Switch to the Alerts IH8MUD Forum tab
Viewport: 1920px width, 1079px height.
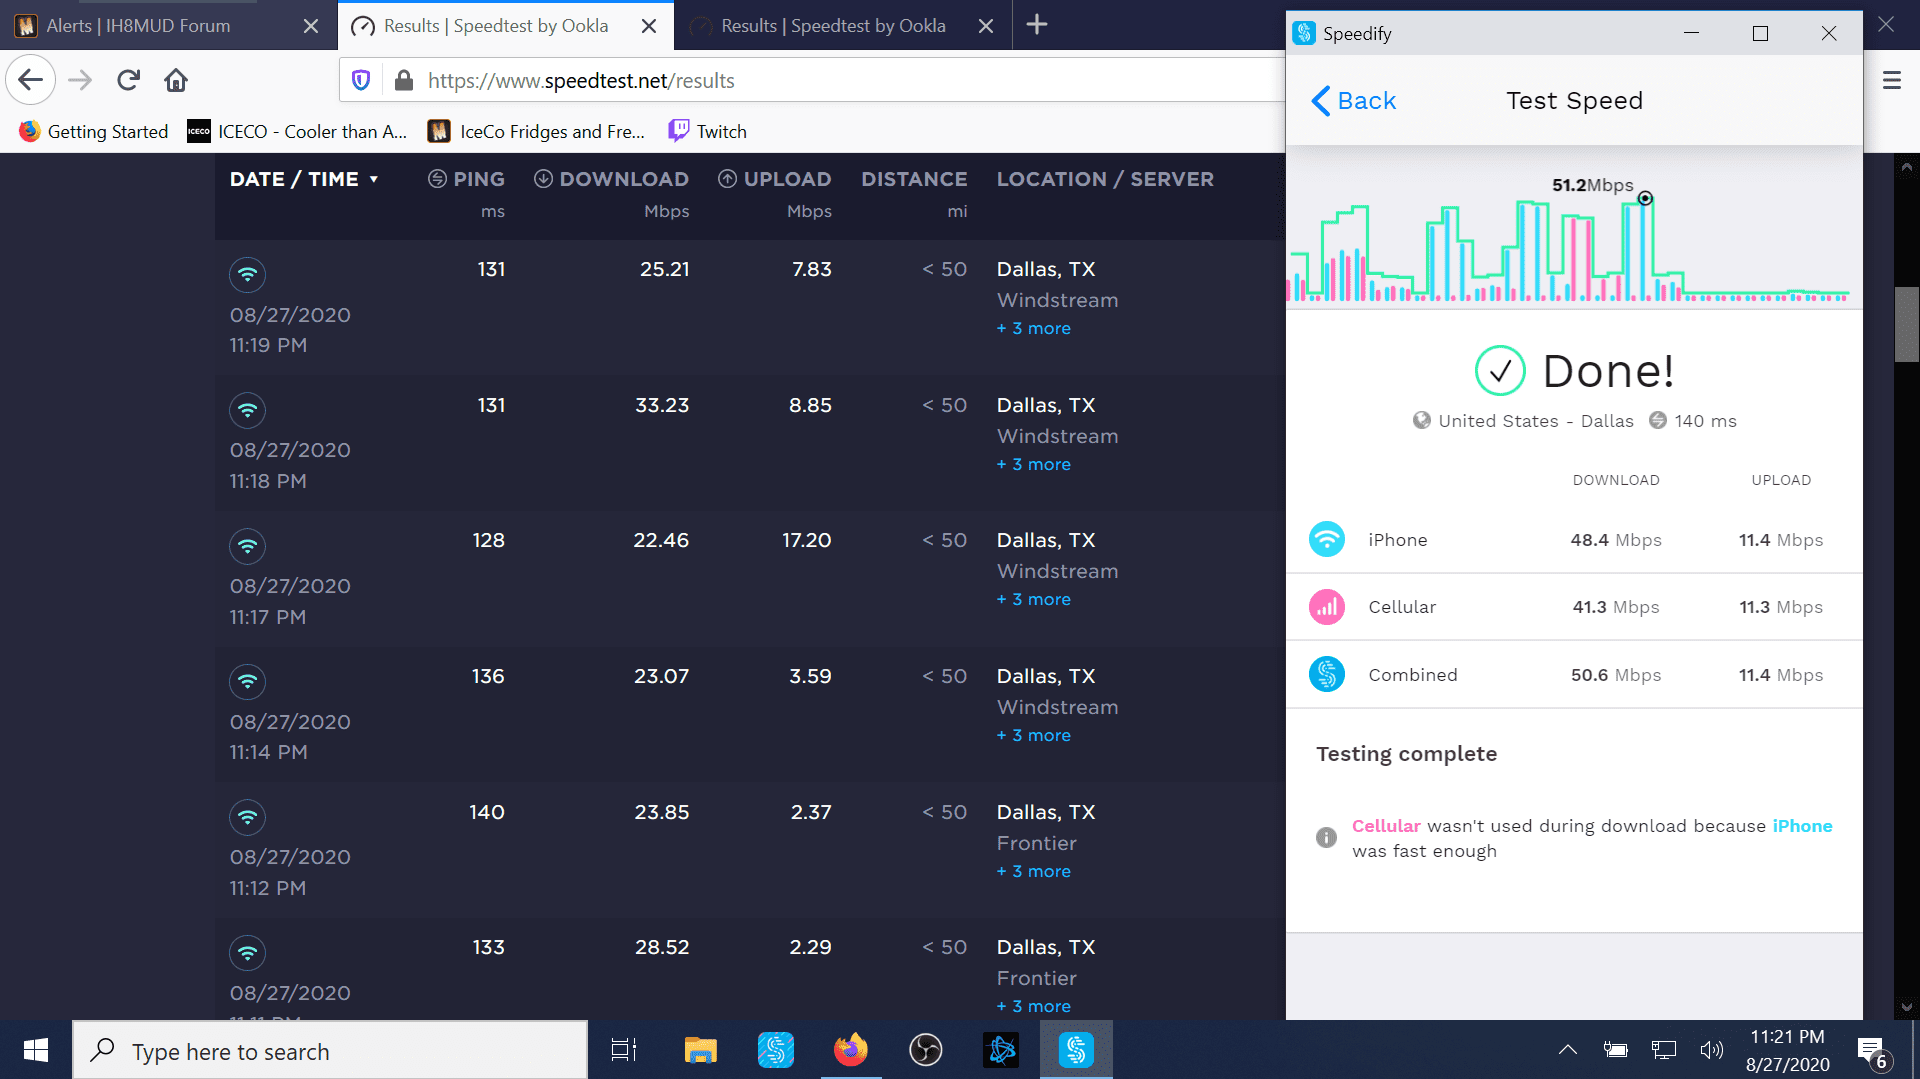click(x=167, y=25)
